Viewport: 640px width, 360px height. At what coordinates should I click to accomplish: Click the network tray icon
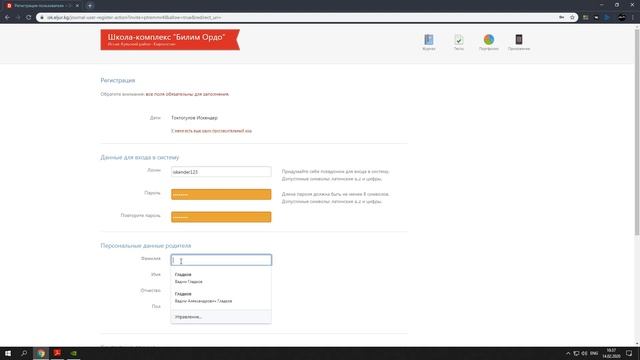[576, 353]
